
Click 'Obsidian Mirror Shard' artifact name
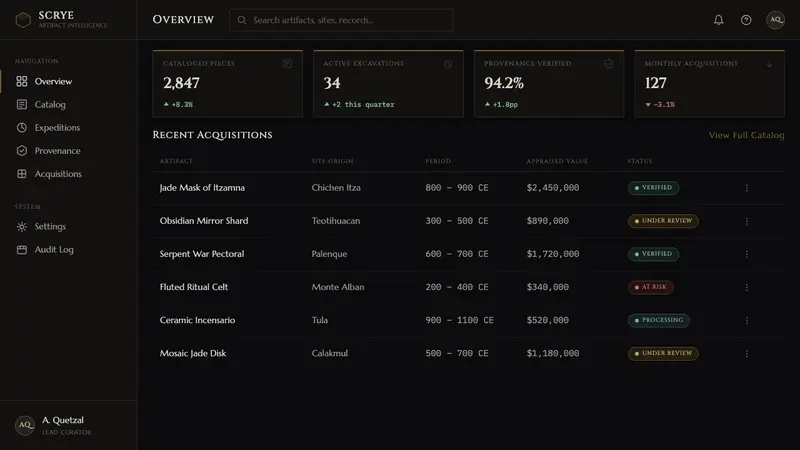pyautogui.click(x=204, y=221)
